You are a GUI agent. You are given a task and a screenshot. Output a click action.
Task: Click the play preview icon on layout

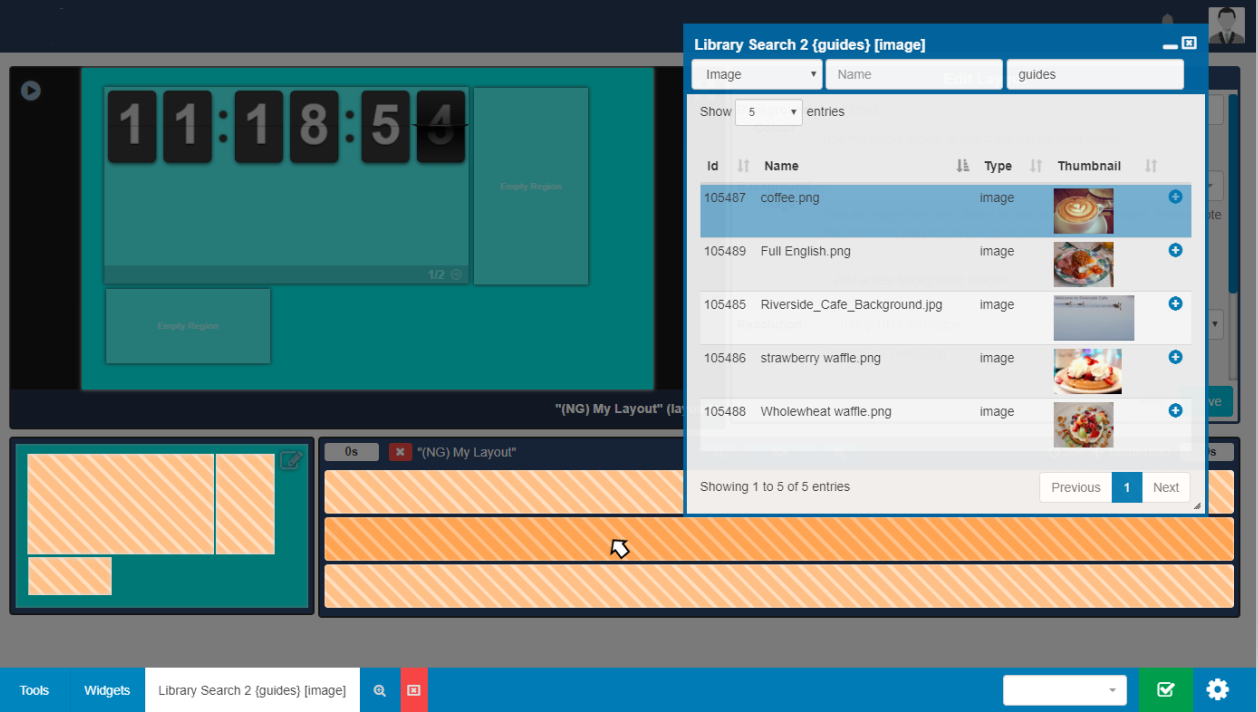click(x=31, y=91)
